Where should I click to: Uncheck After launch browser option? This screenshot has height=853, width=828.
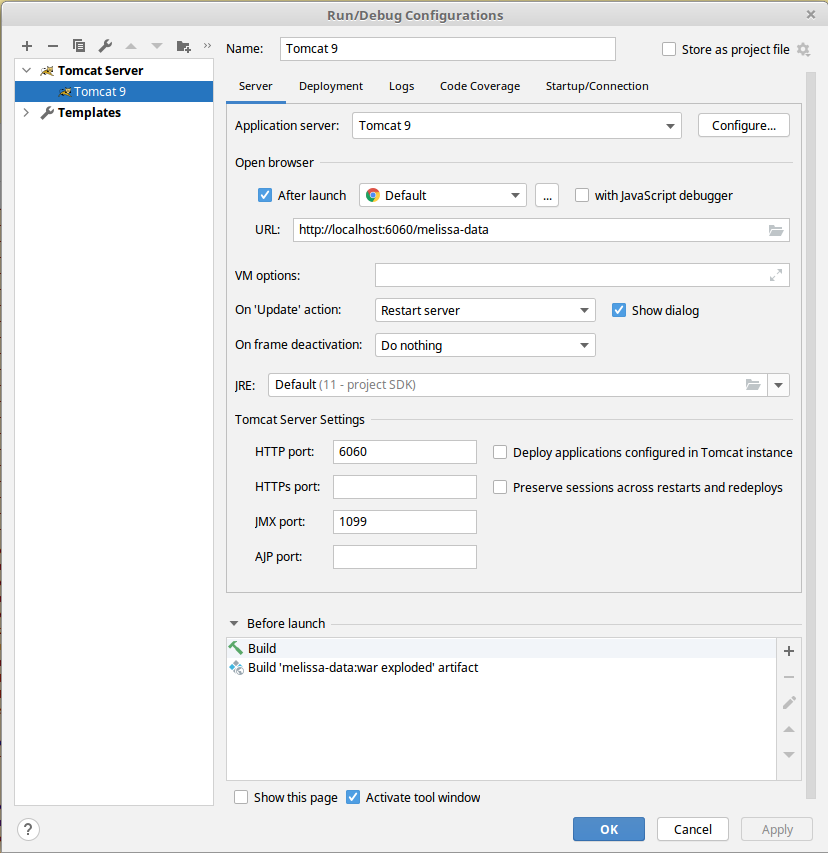[265, 195]
